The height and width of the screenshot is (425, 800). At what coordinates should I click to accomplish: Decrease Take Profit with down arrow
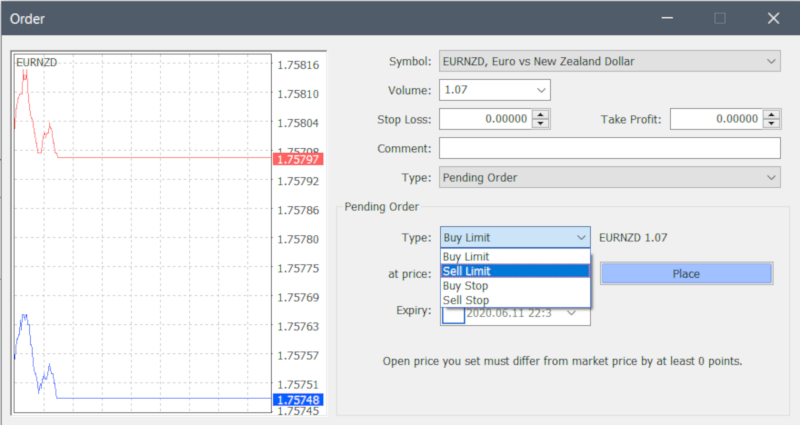pos(771,124)
